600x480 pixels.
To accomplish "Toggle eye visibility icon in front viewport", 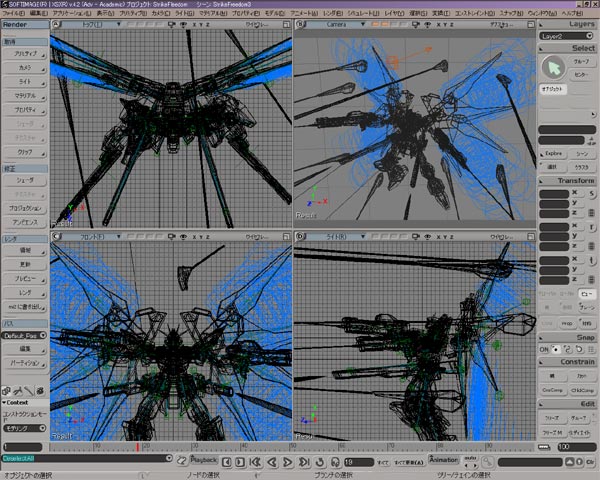I will 184,237.
